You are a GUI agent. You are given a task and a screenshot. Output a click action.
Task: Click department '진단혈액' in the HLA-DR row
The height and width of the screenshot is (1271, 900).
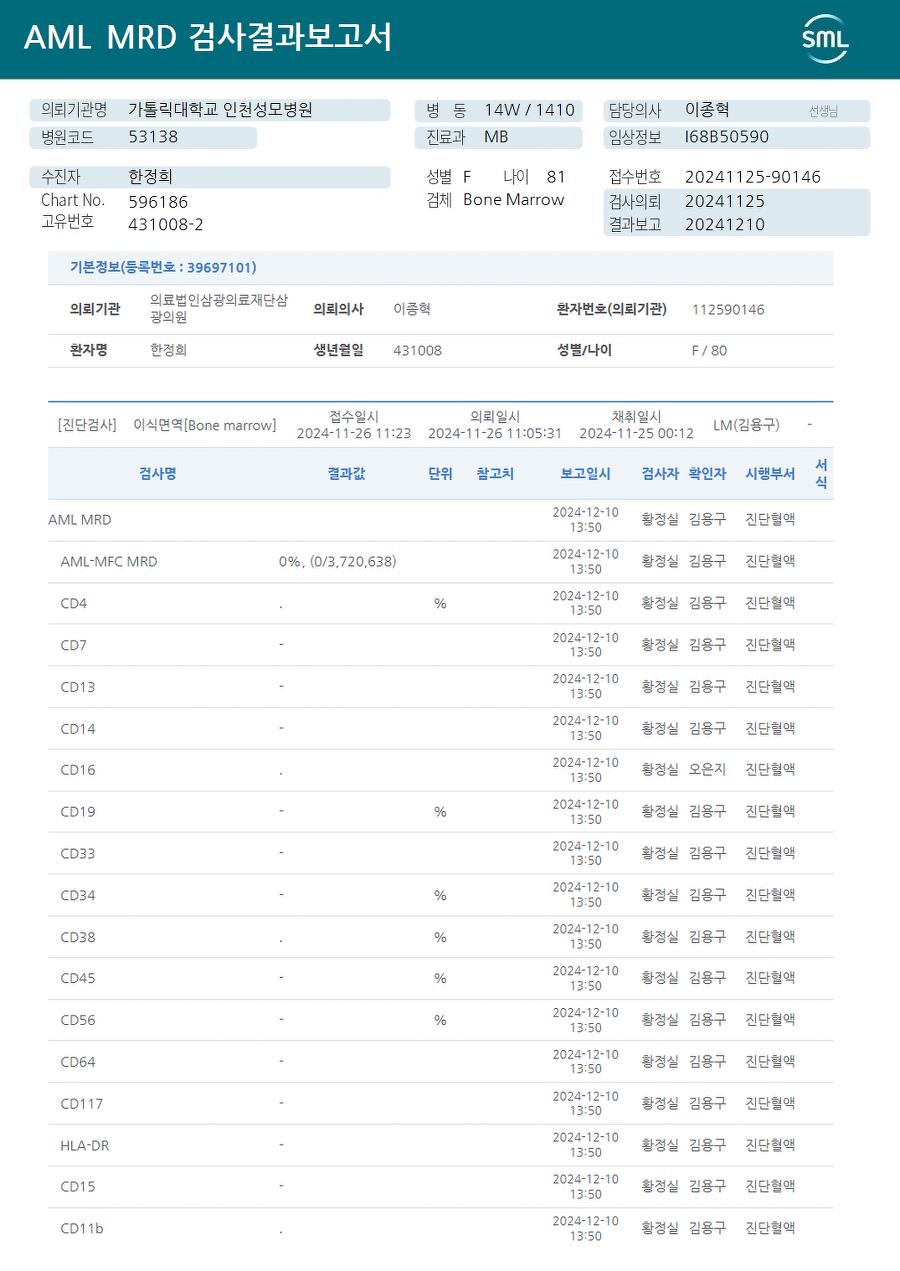(770, 1144)
